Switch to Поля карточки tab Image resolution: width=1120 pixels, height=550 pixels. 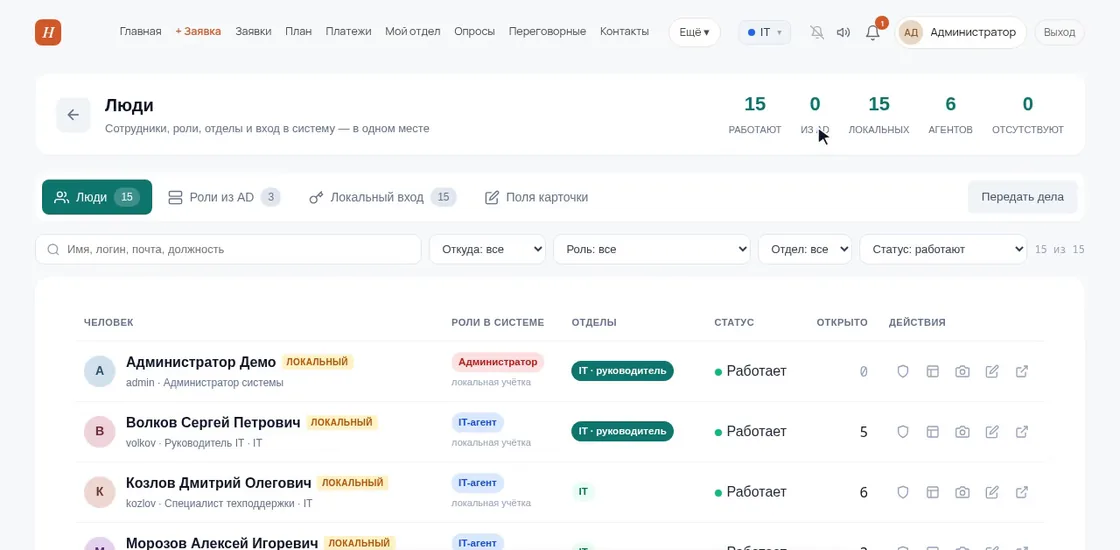click(536, 197)
